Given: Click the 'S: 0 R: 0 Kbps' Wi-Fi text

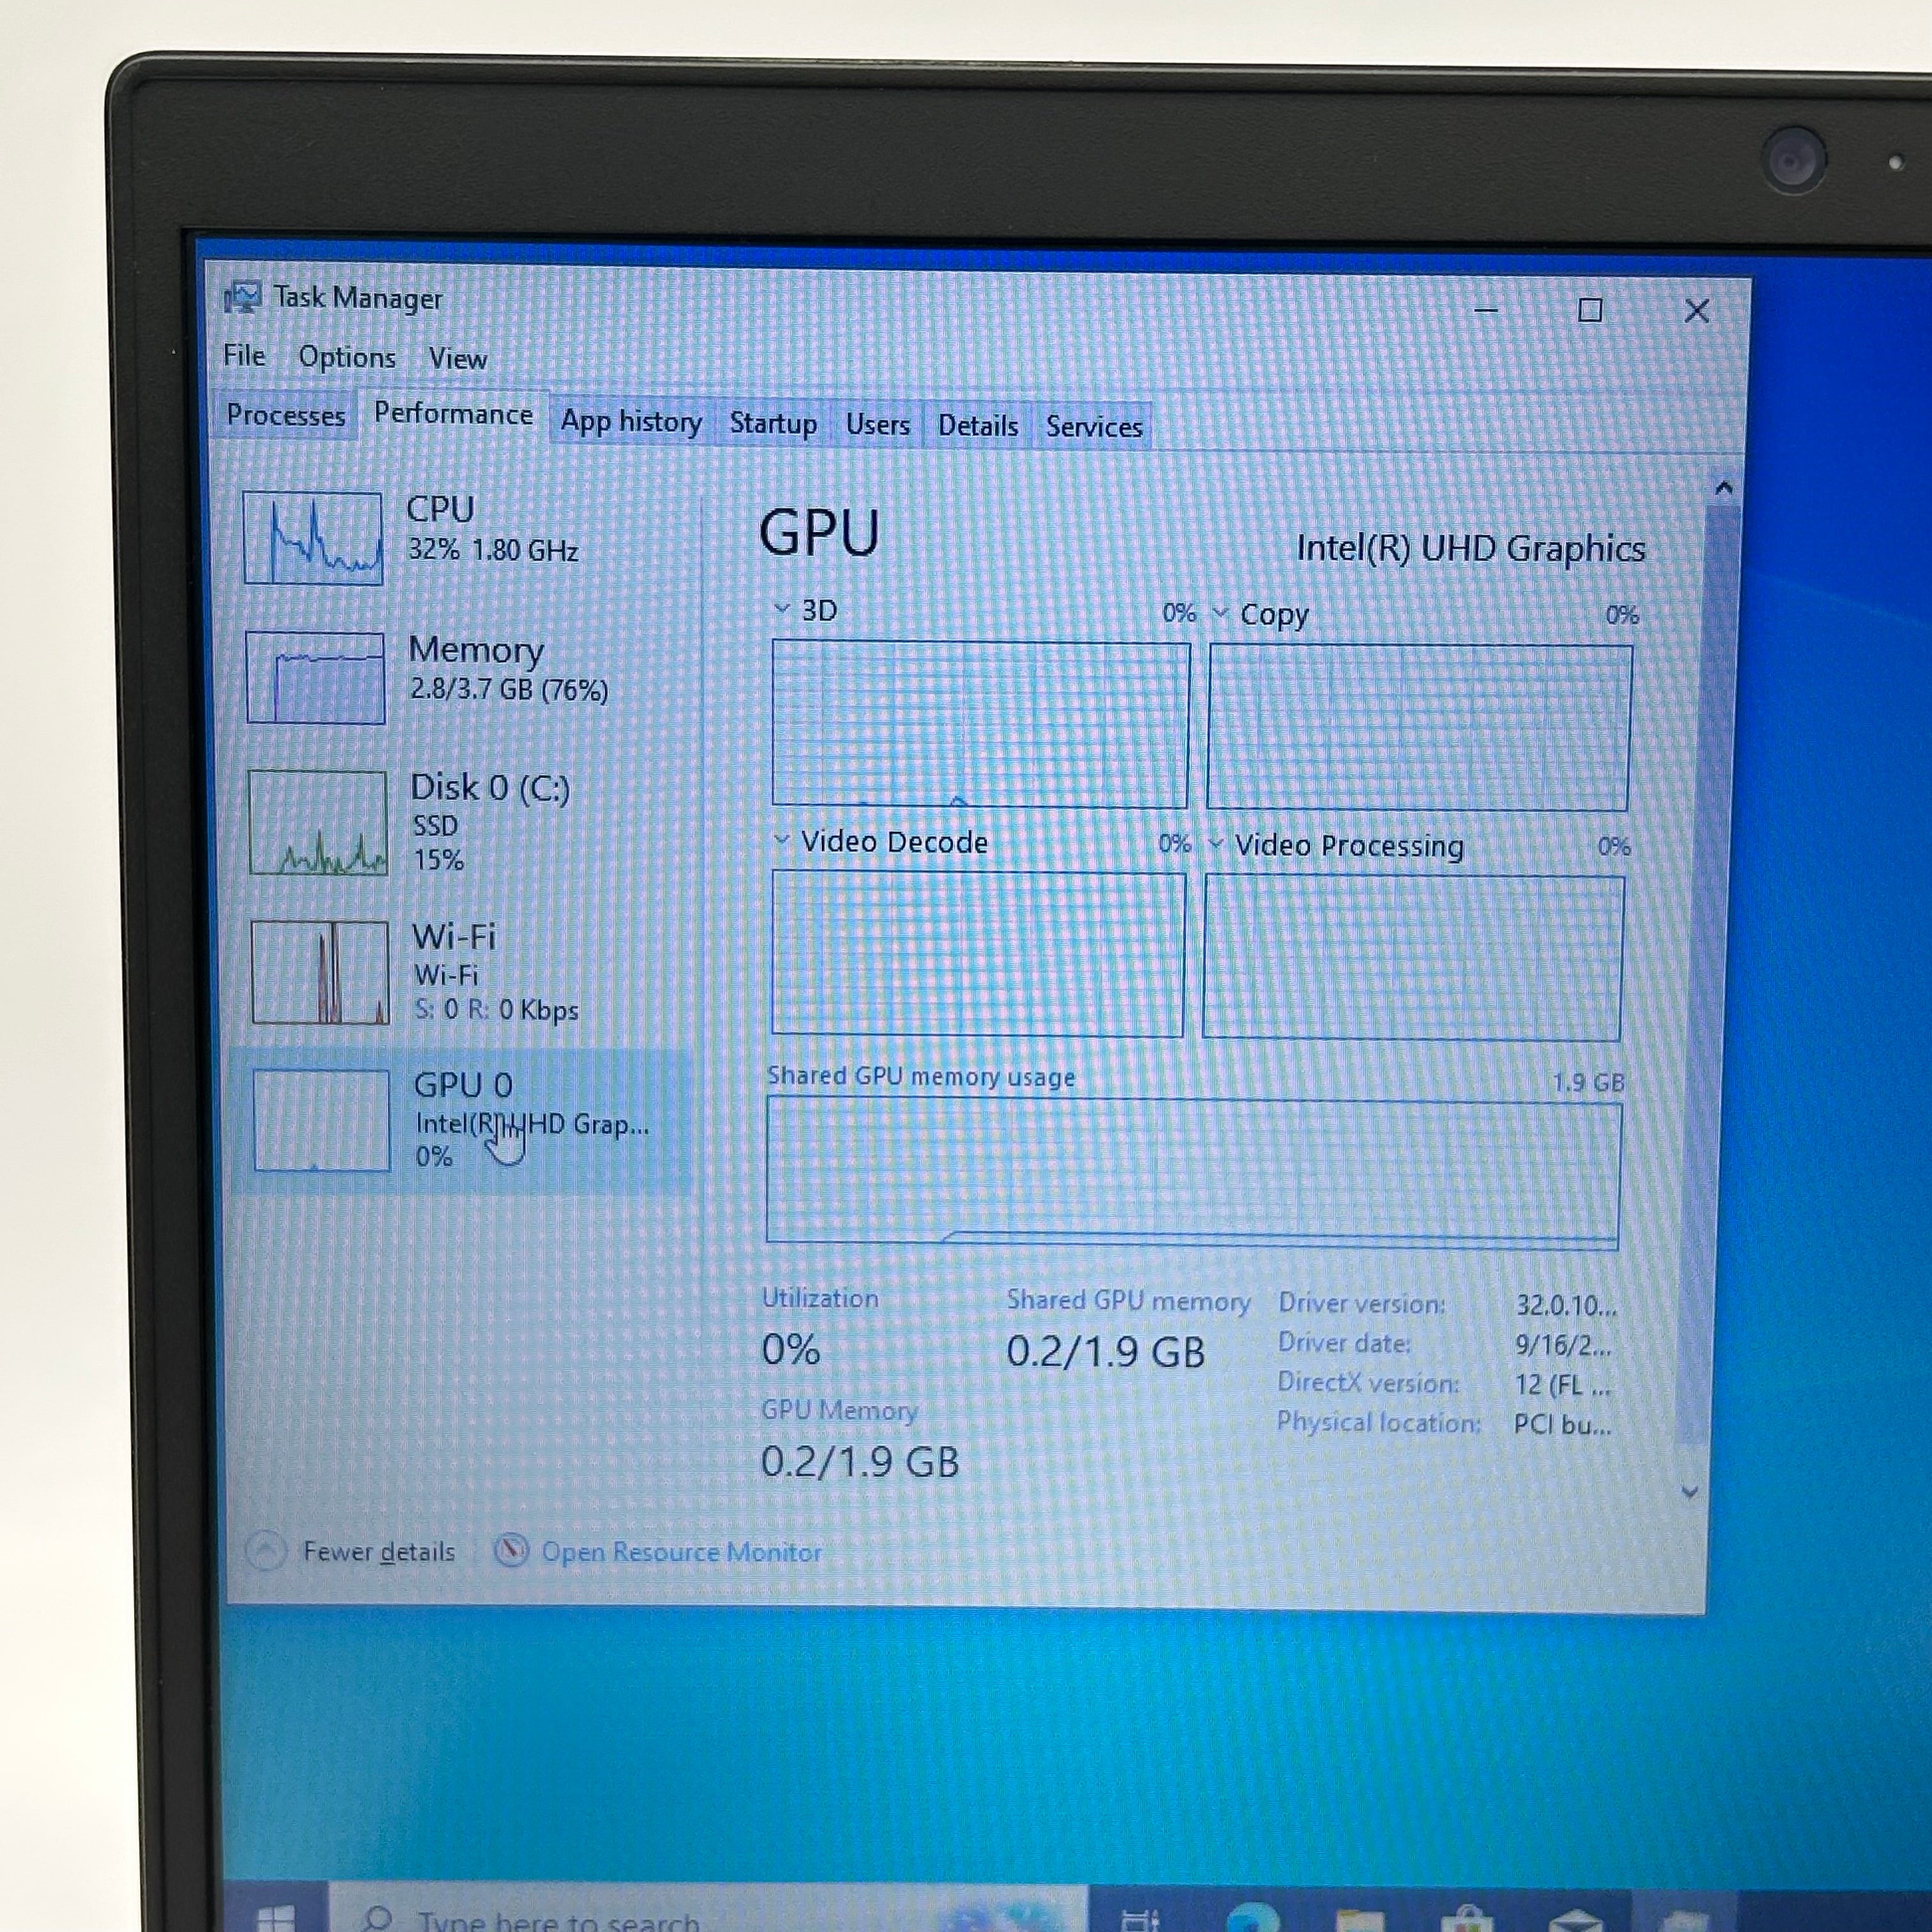Looking at the screenshot, I should [x=497, y=1010].
